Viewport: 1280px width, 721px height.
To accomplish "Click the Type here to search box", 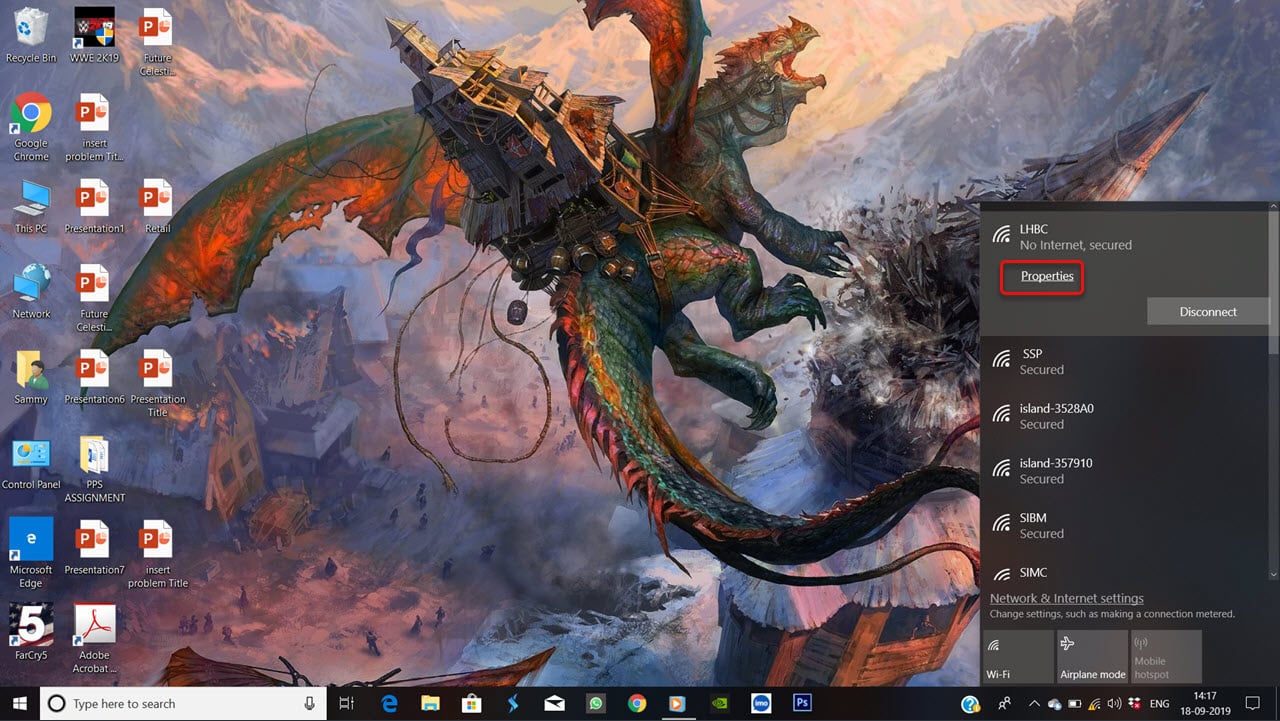I will click(x=183, y=704).
